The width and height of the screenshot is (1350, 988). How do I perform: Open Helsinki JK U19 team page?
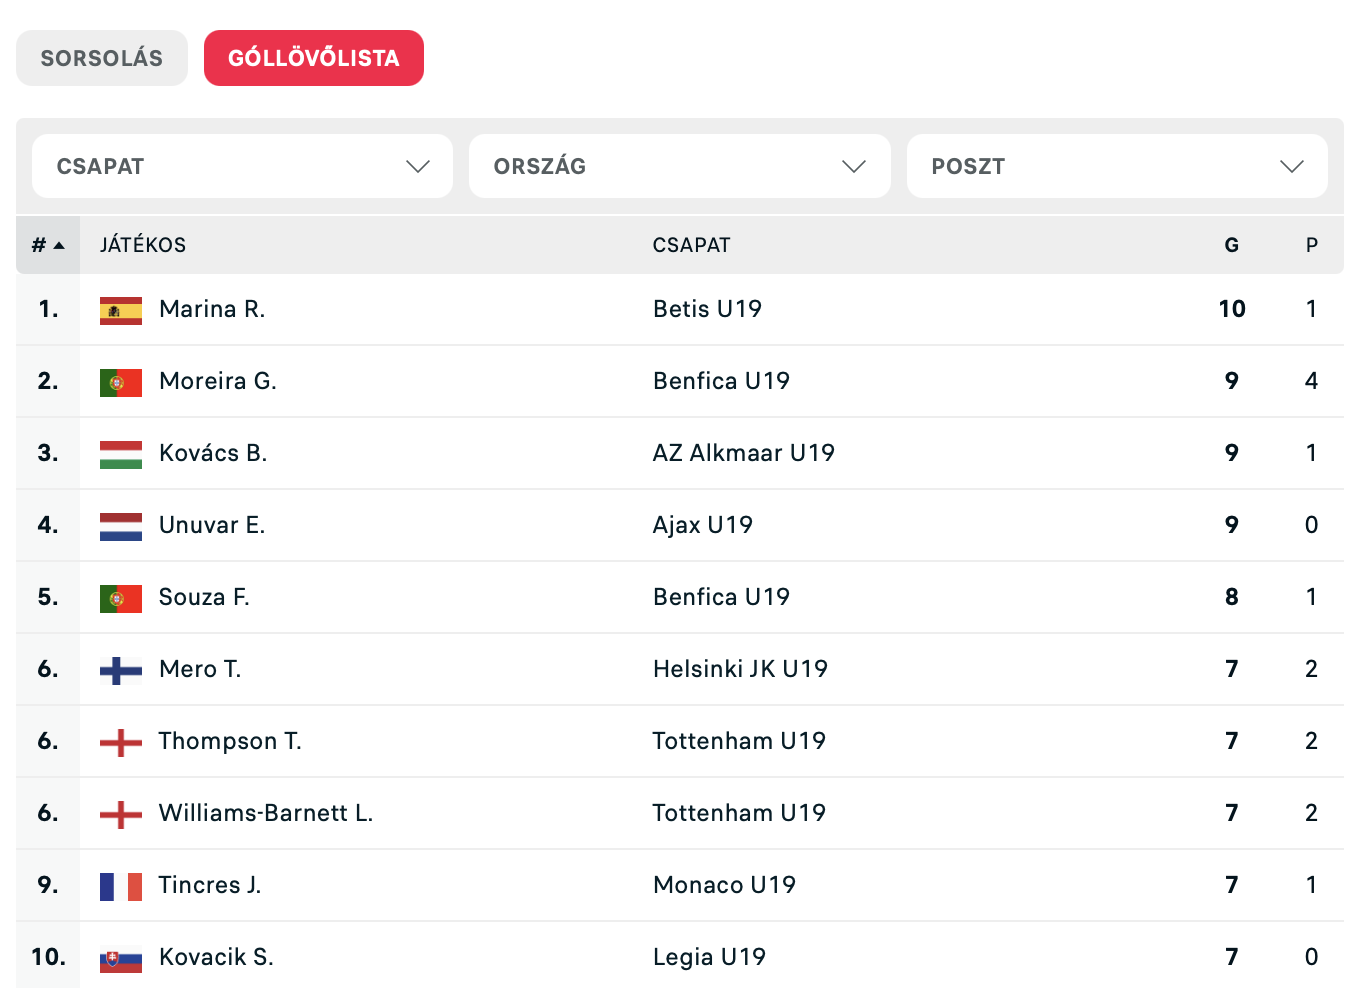[x=740, y=669]
